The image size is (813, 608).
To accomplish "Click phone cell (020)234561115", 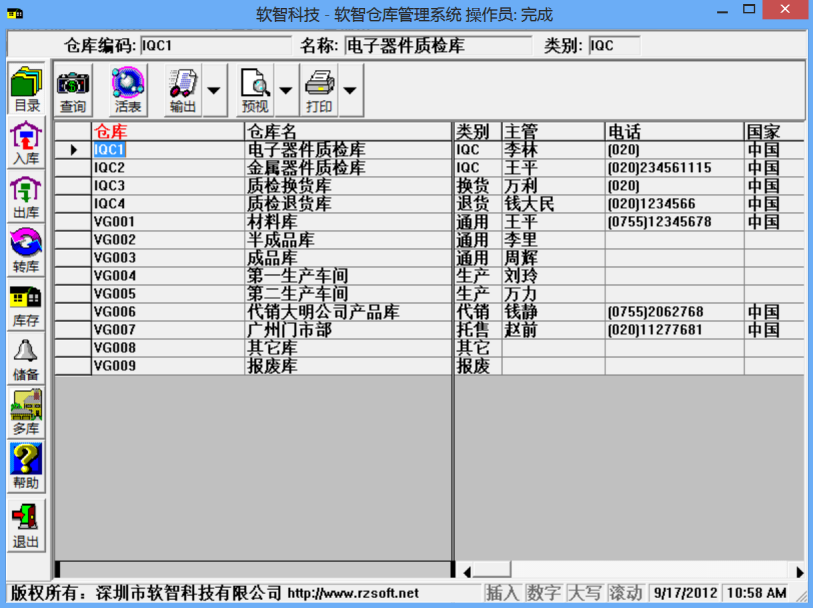I will (674, 168).
